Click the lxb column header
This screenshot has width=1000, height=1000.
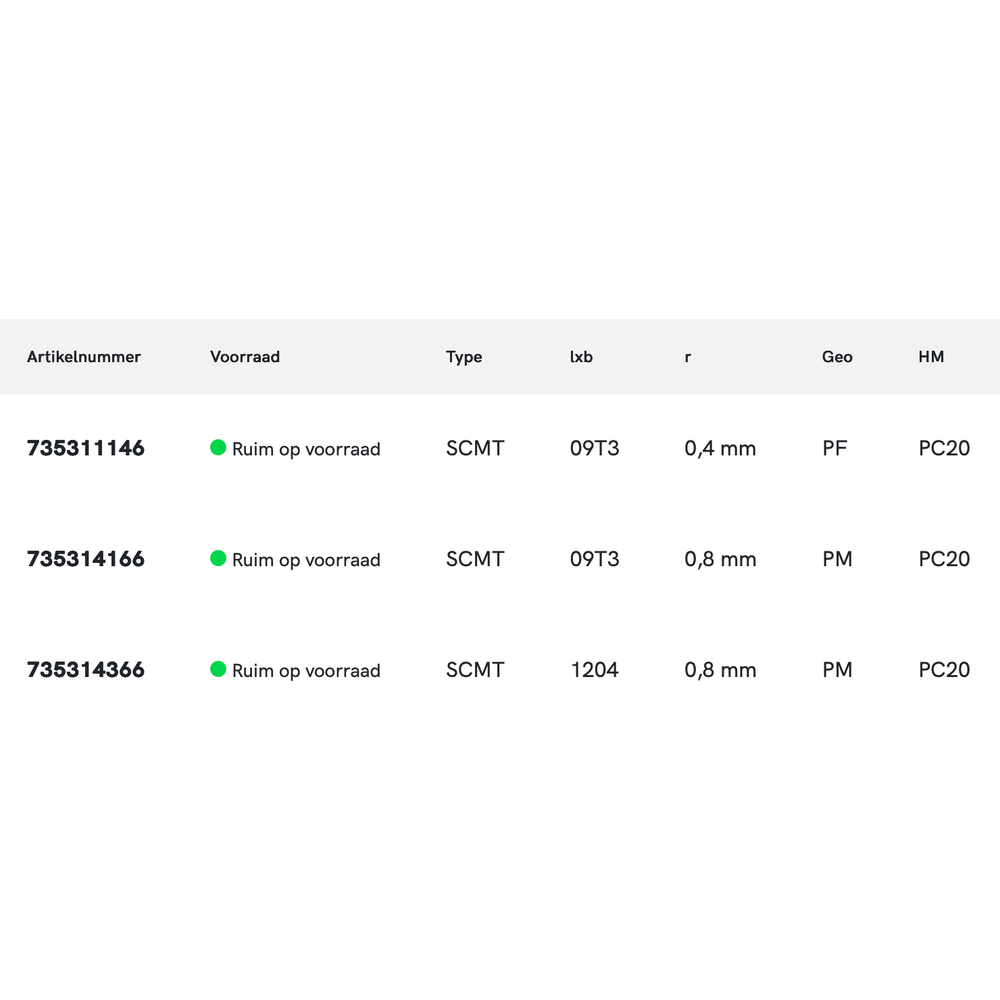tap(581, 357)
